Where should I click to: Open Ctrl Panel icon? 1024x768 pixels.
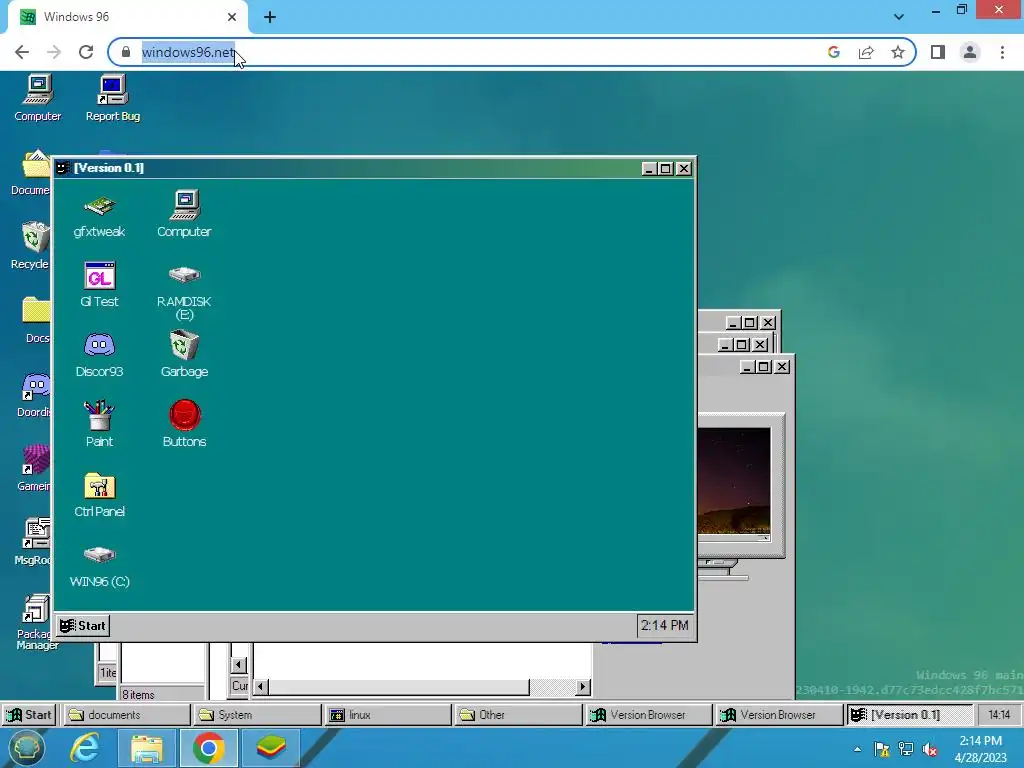tap(99, 494)
